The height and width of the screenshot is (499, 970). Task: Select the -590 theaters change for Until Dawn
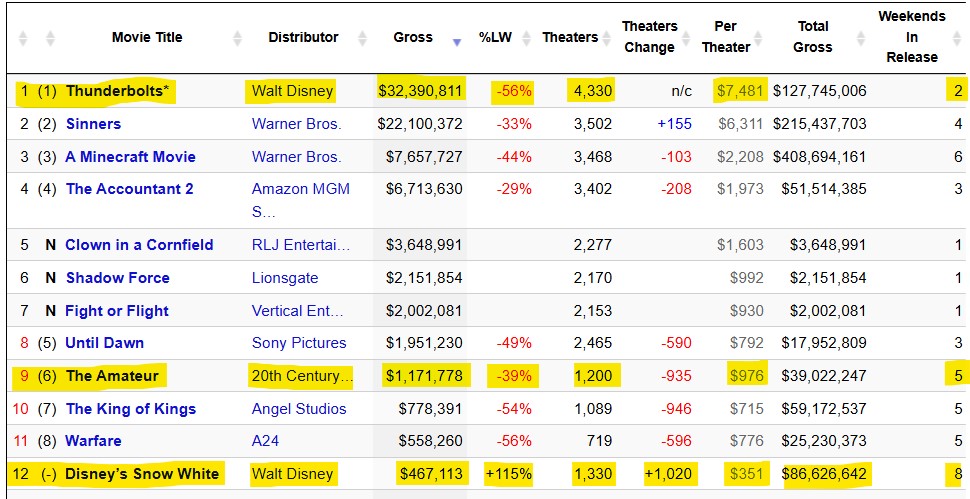[676, 343]
